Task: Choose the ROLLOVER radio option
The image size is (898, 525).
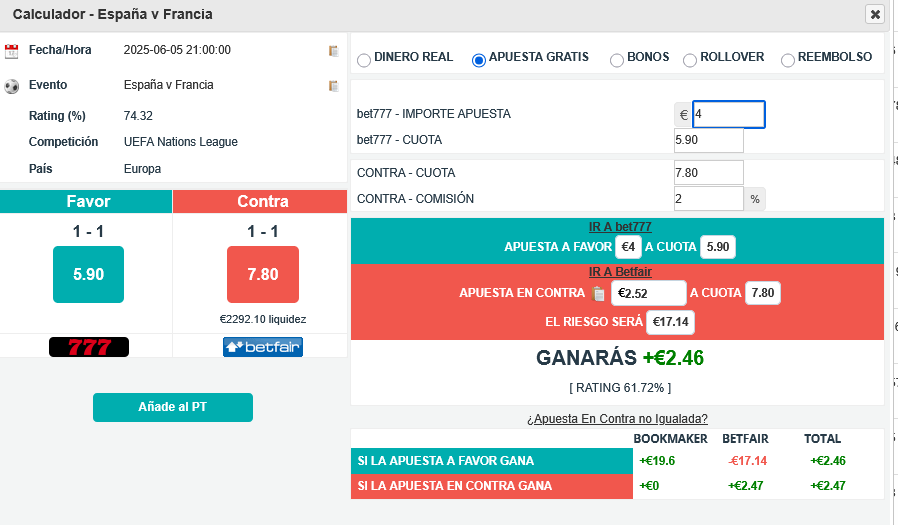Action: point(690,60)
